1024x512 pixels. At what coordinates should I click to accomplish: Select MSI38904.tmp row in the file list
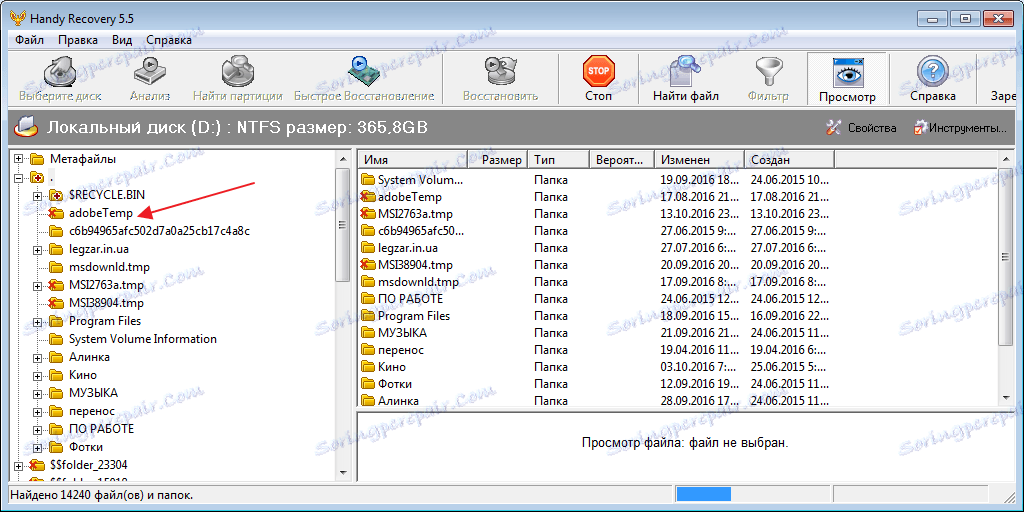(x=678, y=264)
